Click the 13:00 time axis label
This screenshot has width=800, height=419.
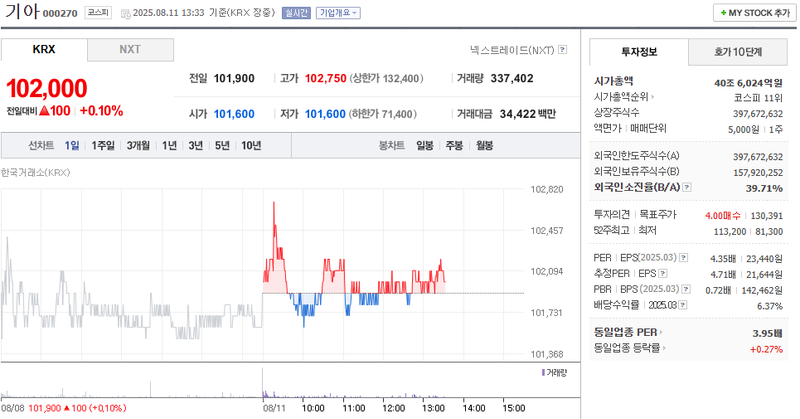point(434,408)
